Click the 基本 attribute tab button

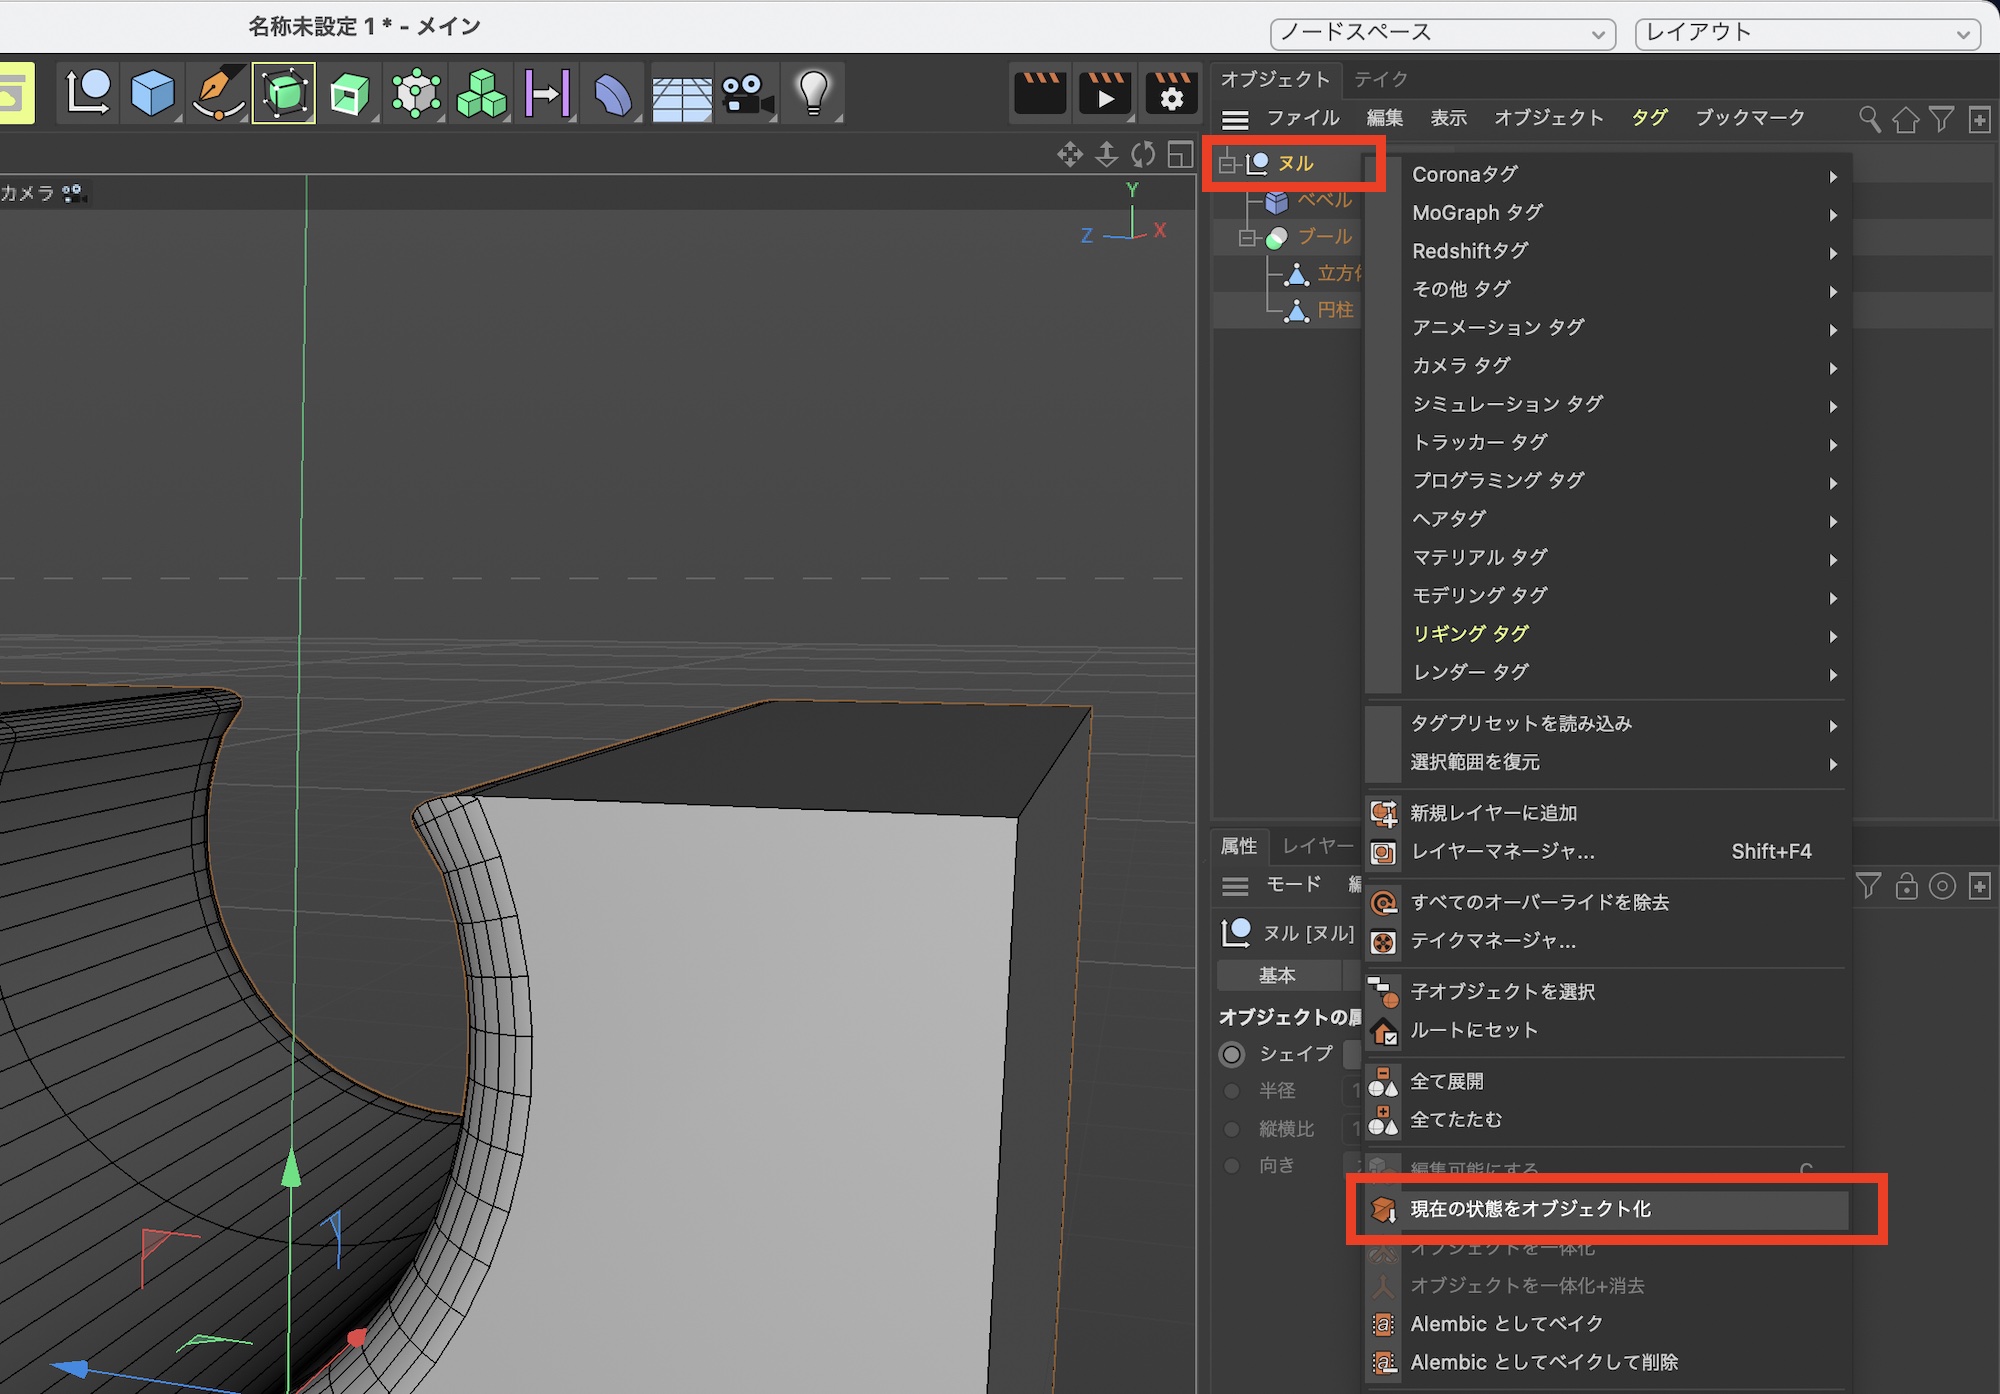tap(1277, 975)
